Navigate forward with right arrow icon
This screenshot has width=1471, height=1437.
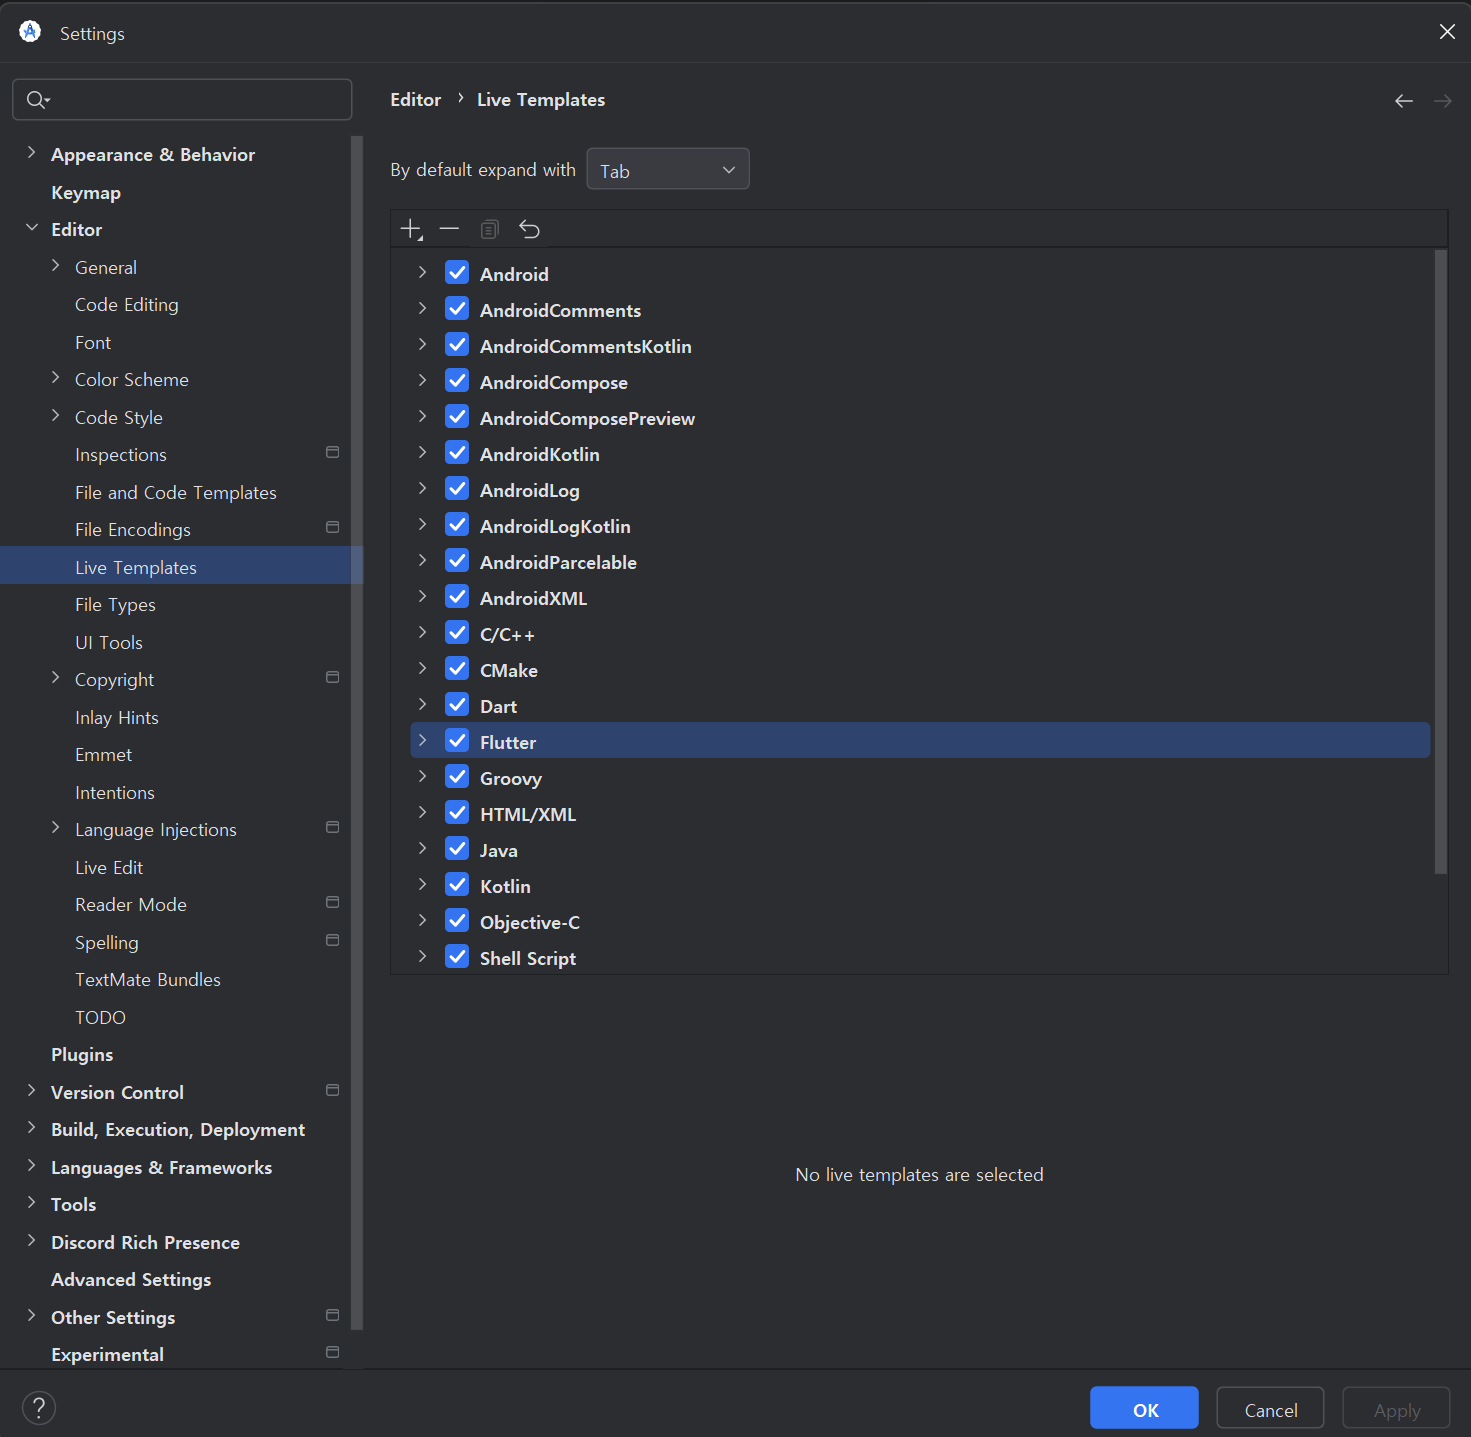click(x=1442, y=101)
